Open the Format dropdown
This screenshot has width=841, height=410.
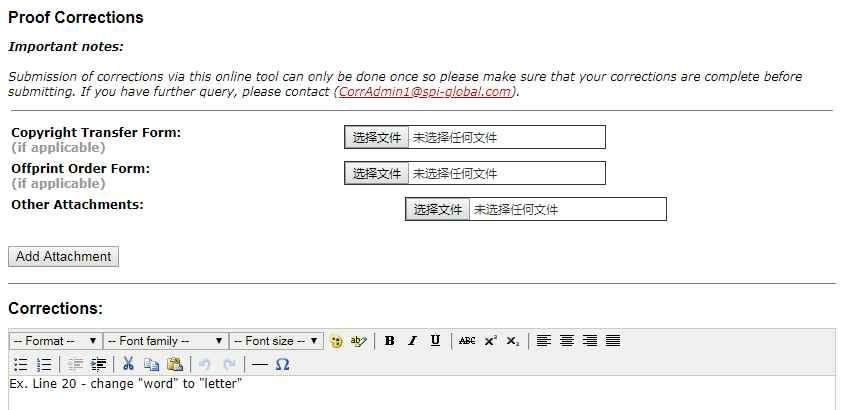[56, 341]
